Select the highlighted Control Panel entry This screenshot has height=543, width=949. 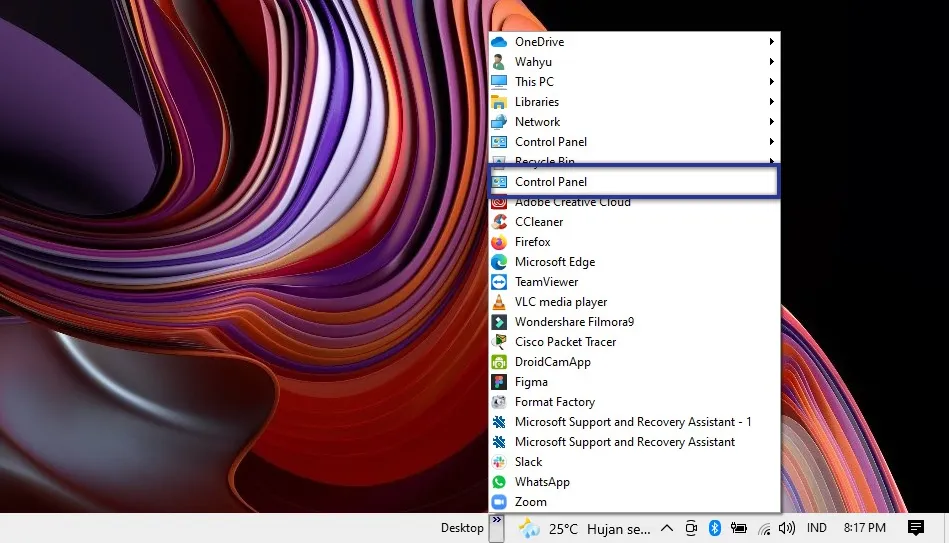632,182
